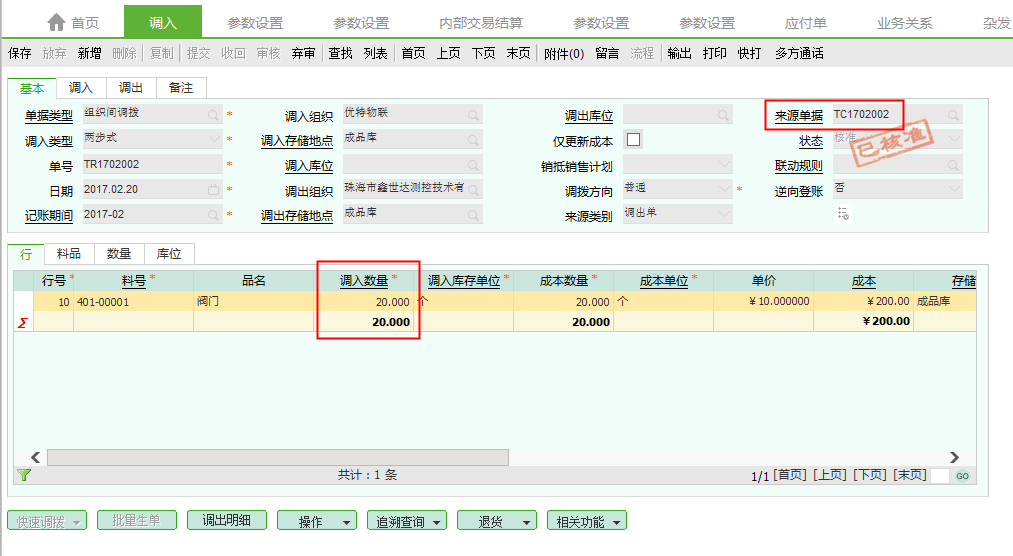Click the small settings icon below 逆向登账
The width and height of the screenshot is (1013, 556).
[x=843, y=213]
